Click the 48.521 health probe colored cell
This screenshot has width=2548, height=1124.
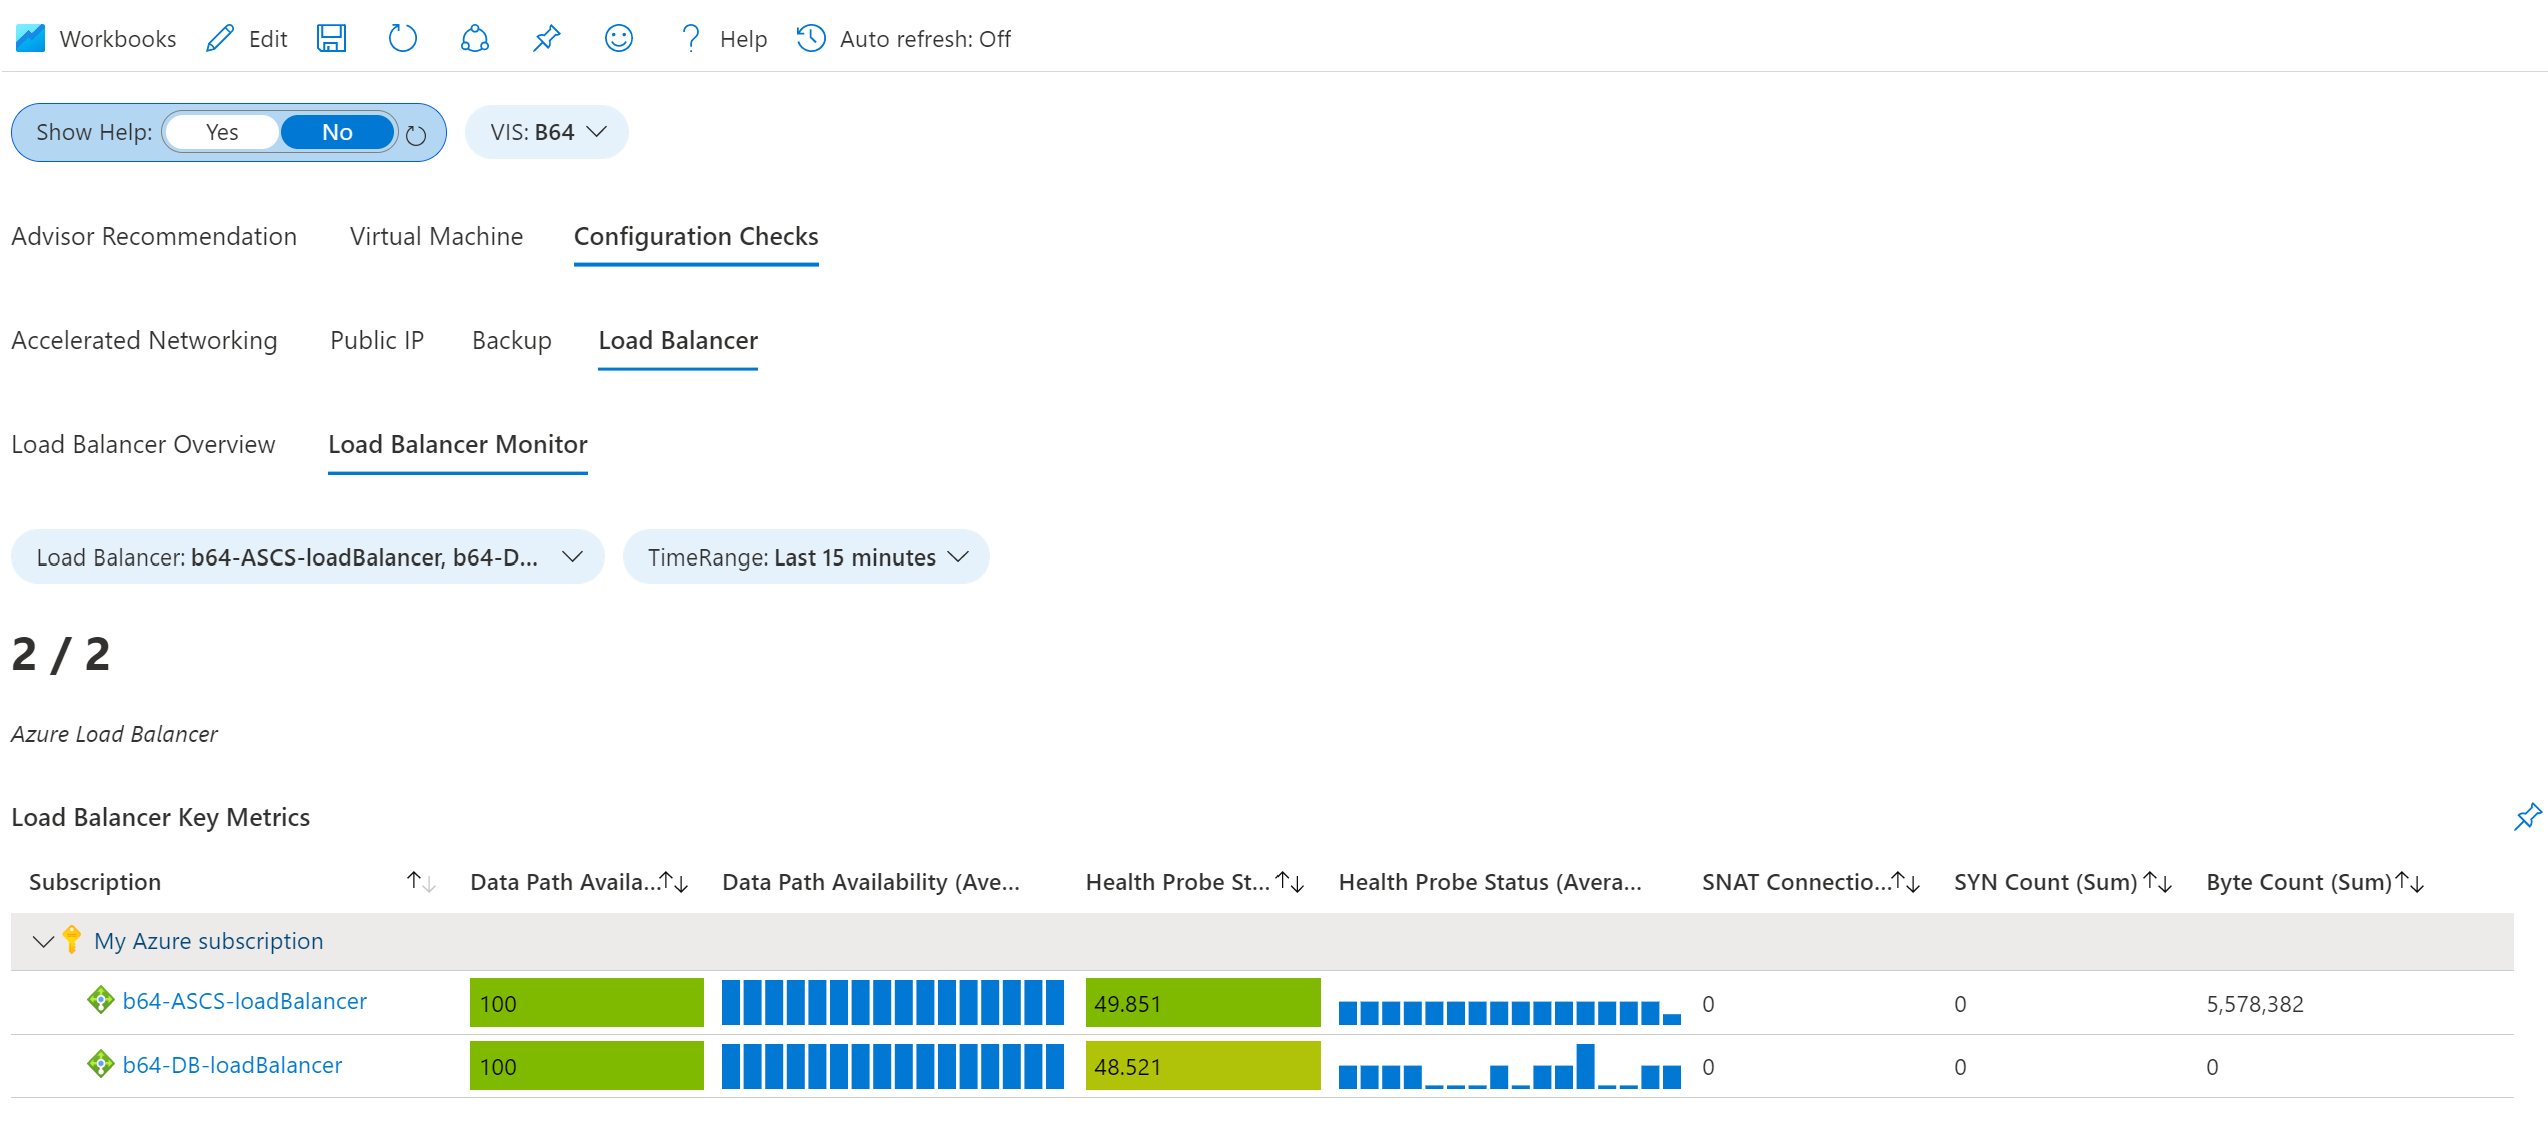pos(1202,1066)
